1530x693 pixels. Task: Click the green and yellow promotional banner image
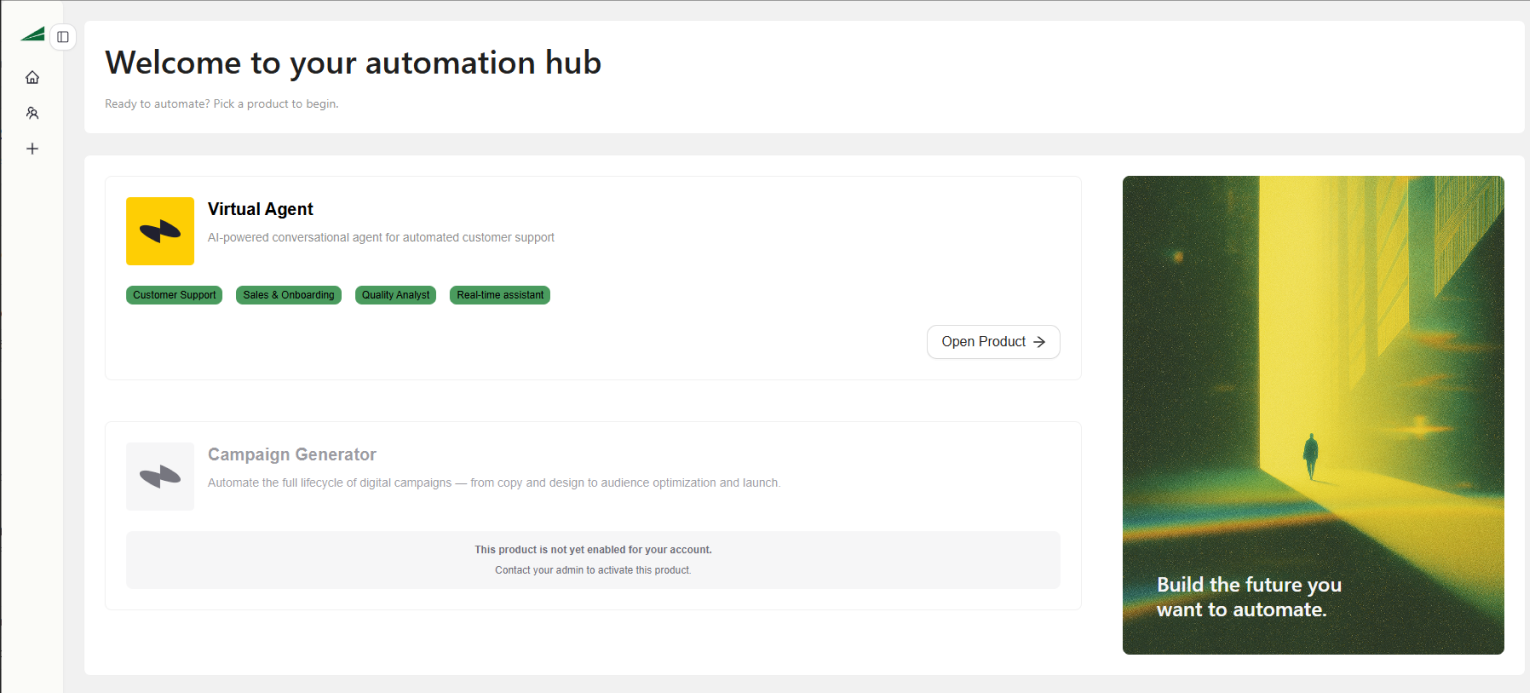[x=1313, y=415]
